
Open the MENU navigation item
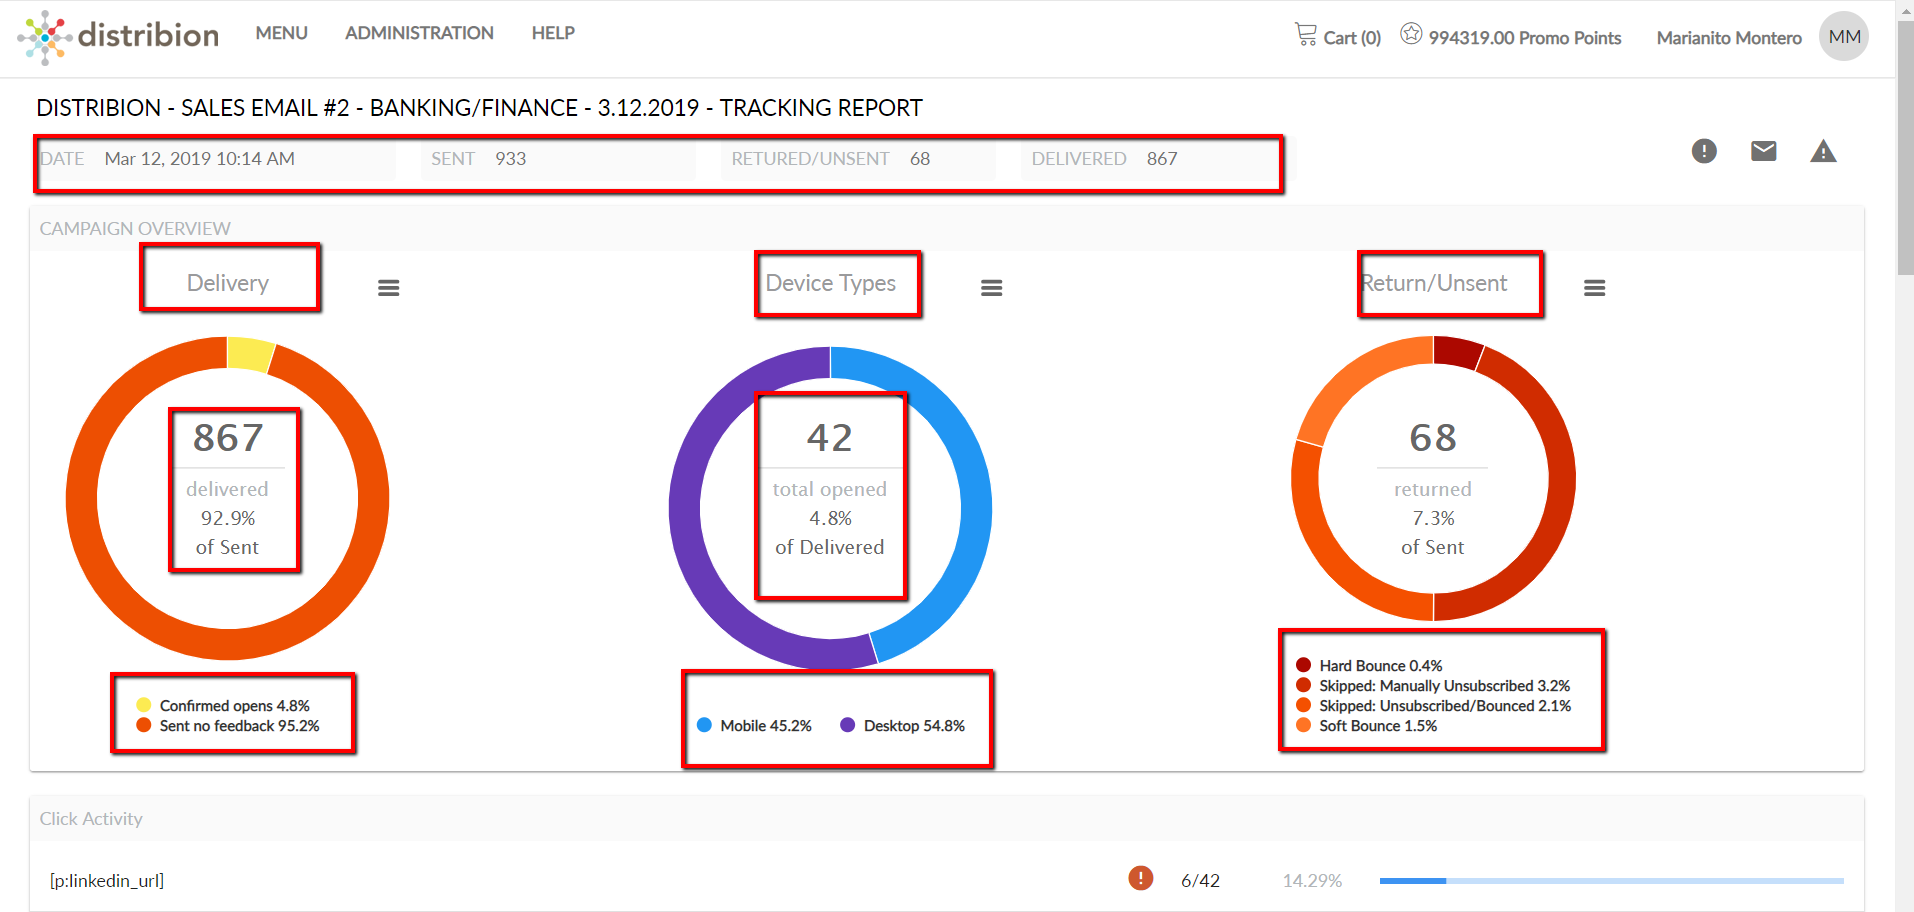pyautogui.click(x=281, y=33)
